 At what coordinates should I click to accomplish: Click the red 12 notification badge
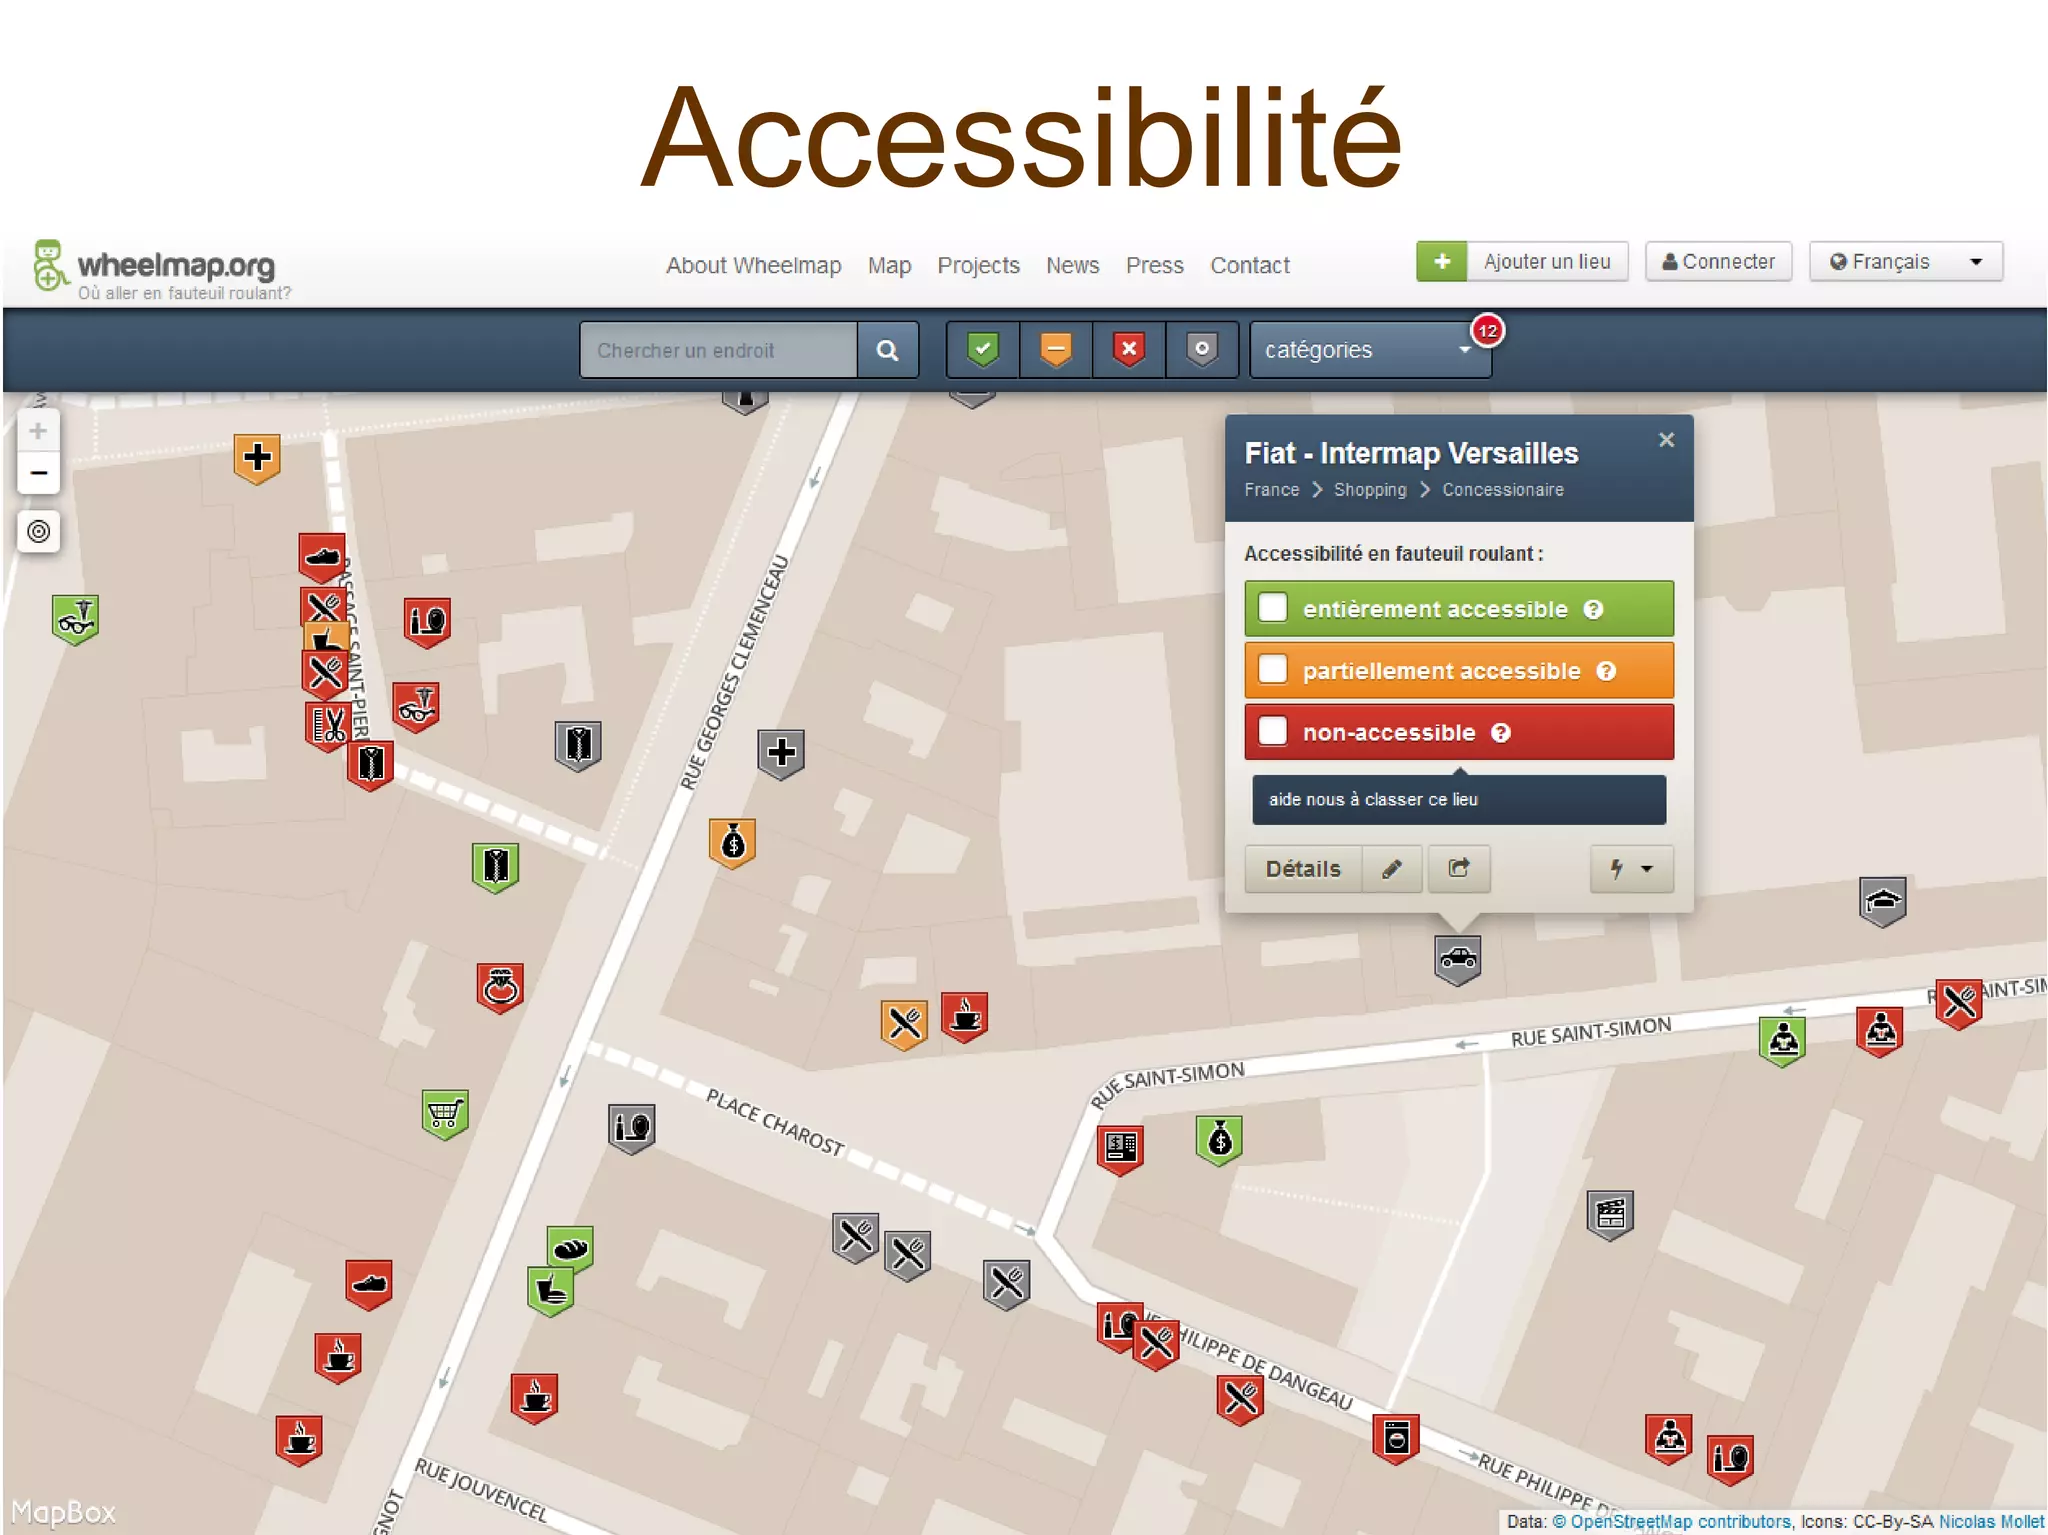(x=1487, y=331)
